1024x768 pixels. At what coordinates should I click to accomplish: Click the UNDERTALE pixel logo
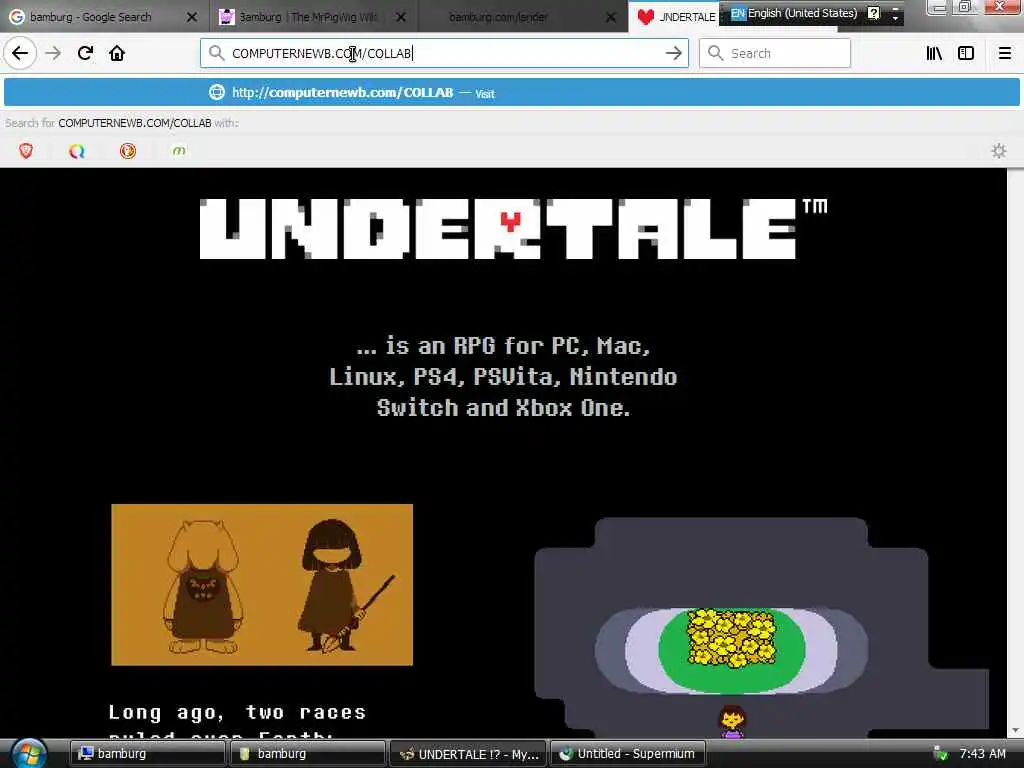click(x=513, y=229)
